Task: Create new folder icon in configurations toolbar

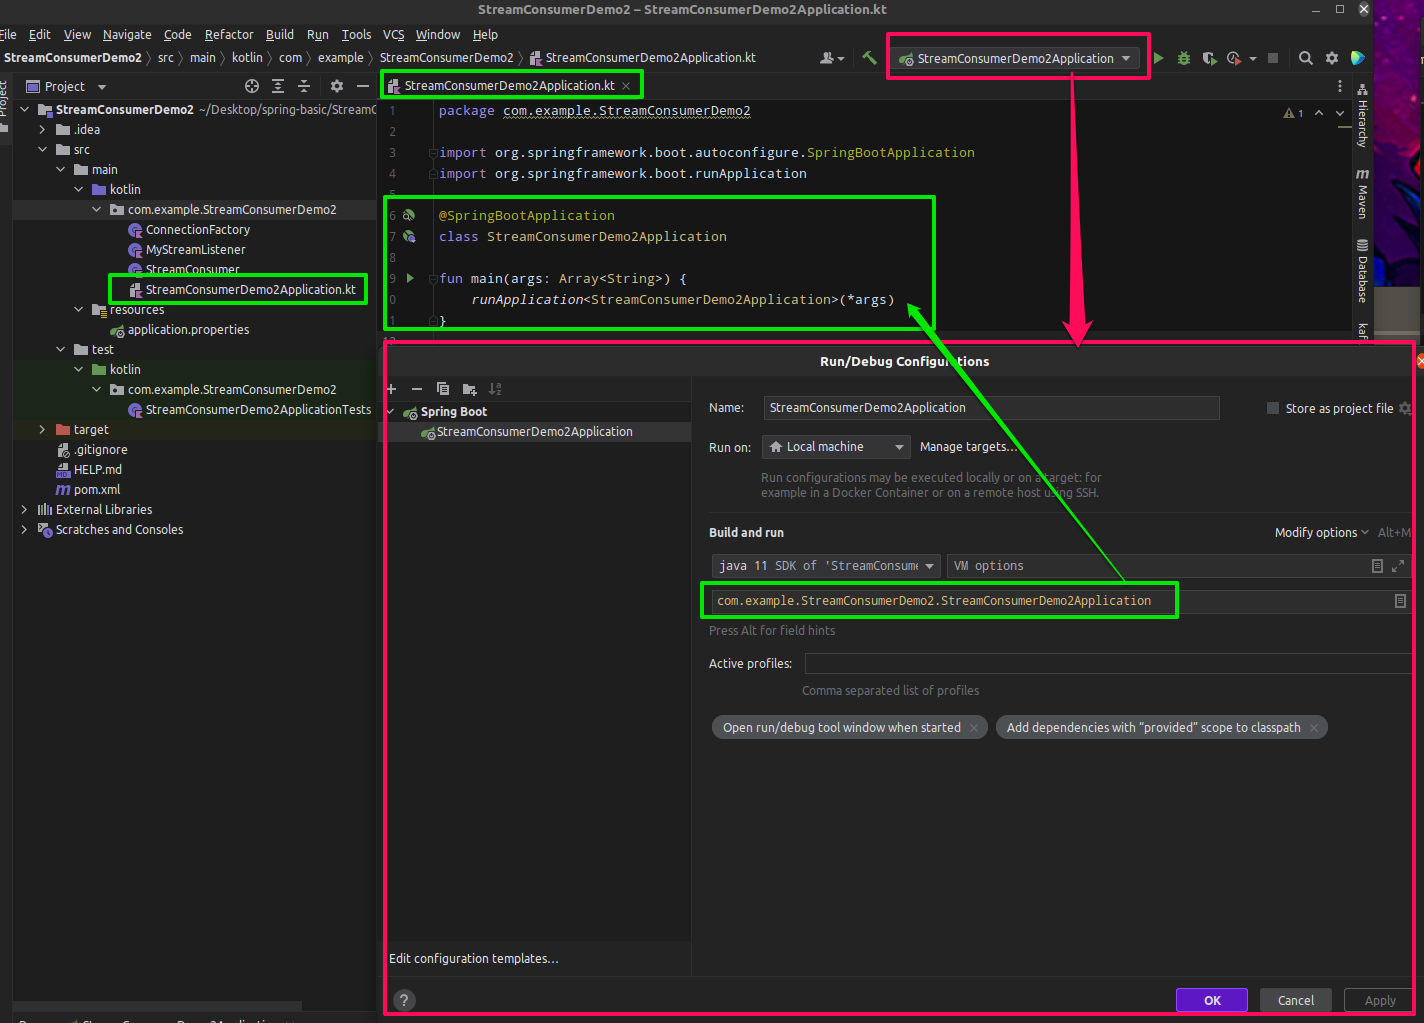Action: (x=469, y=389)
